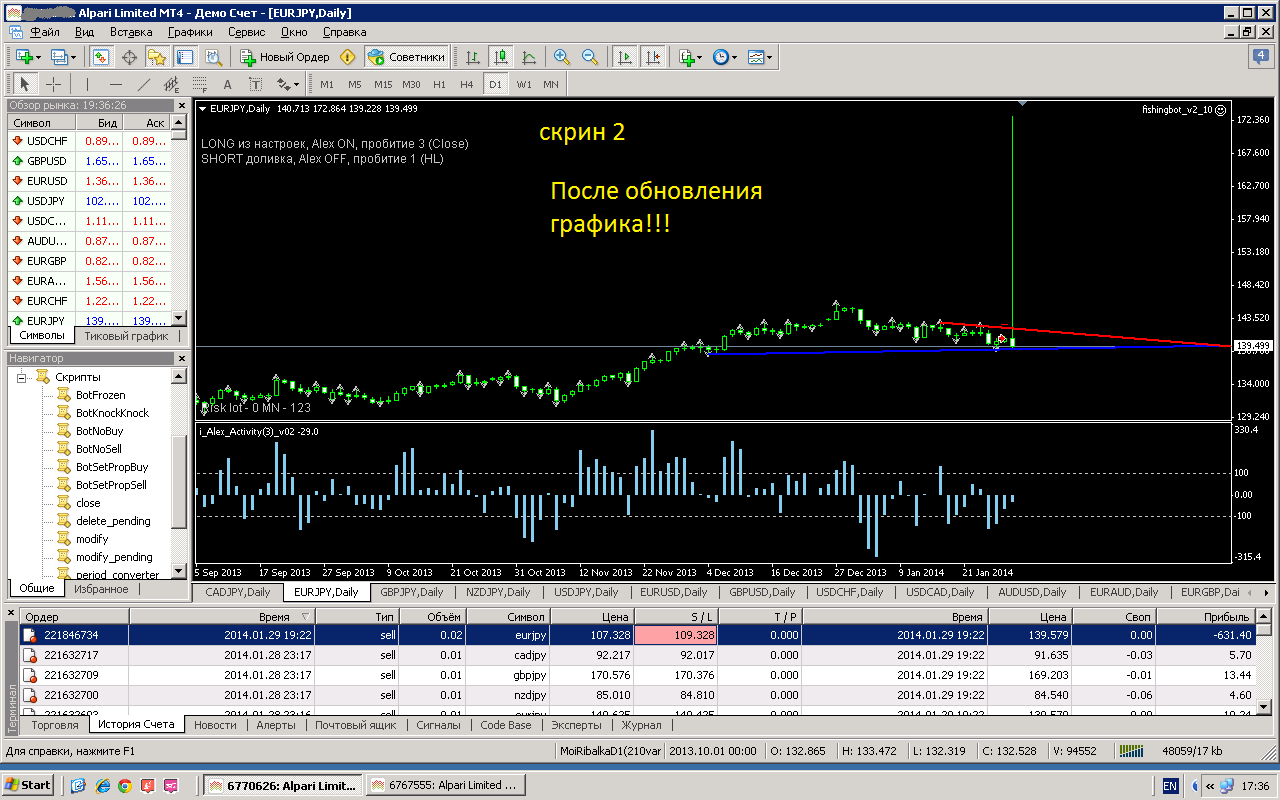Viewport: 1280px width, 800px height.
Task: Switch chart to candlesticks icon
Action: point(501,57)
